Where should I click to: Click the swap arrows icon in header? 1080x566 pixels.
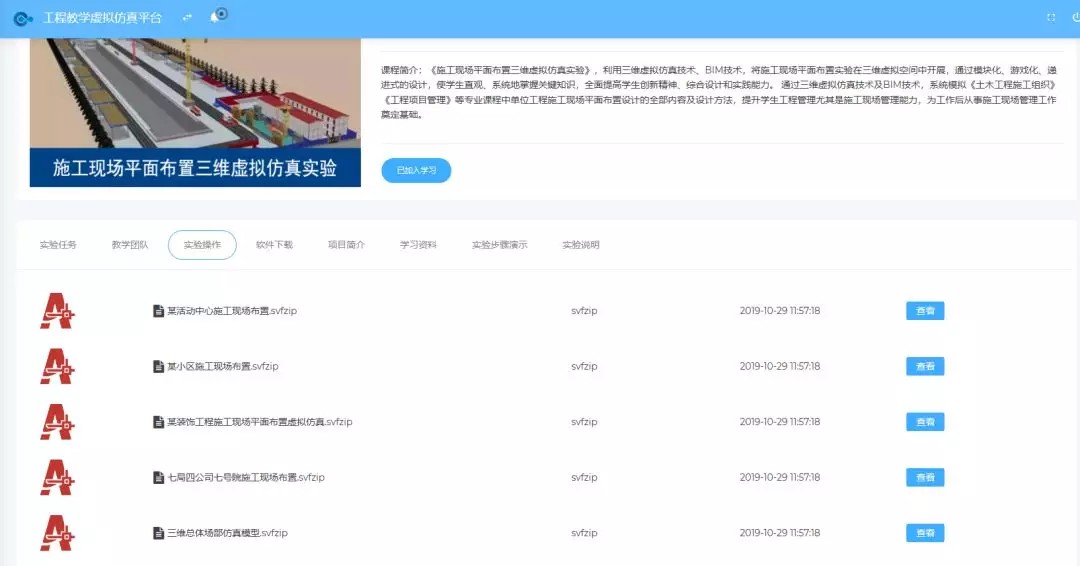[187, 18]
